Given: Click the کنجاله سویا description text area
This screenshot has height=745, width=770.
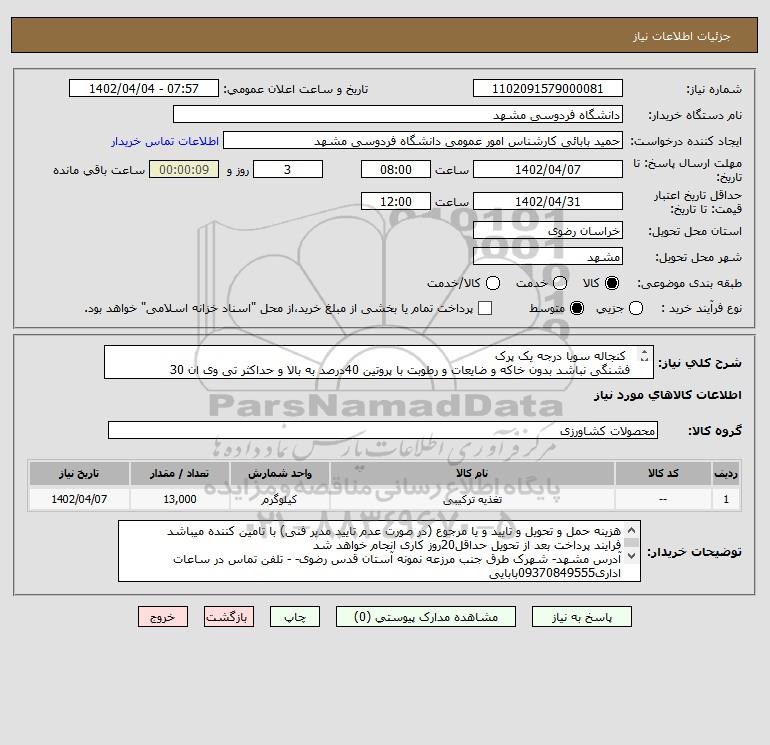Looking at the screenshot, I should [379, 362].
